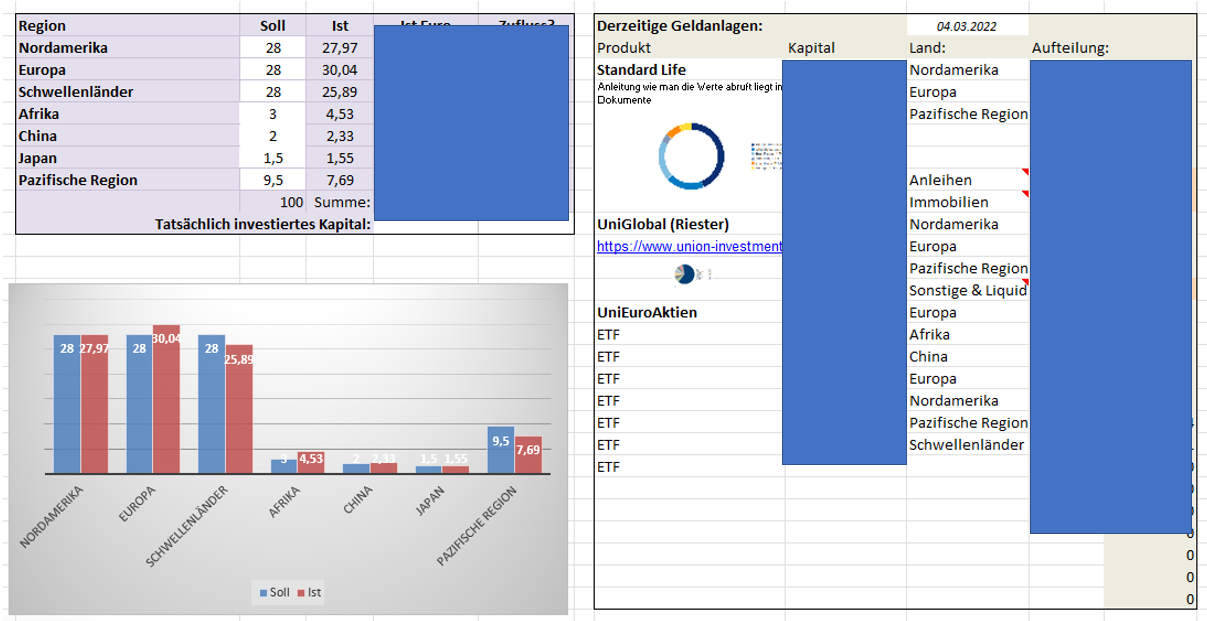The height and width of the screenshot is (621, 1207).
Task: Select the small UniGlobal pie chart thumbnail
Action: pos(685,273)
